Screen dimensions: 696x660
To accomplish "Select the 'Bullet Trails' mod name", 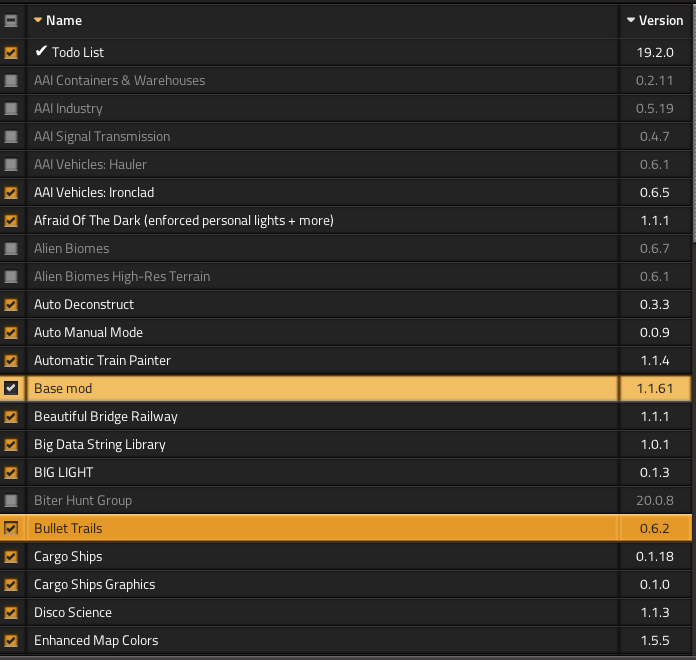I will pyautogui.click(x=68, y=528).
